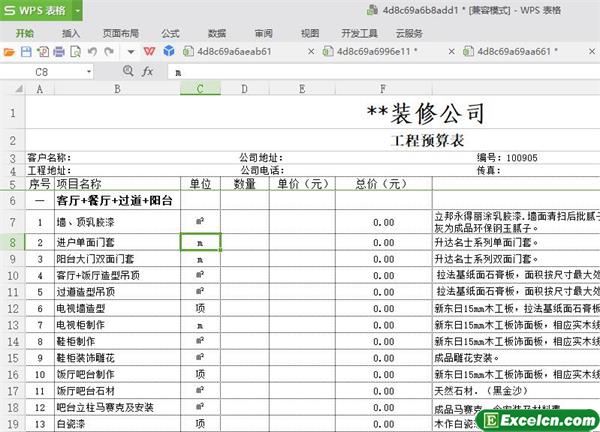Select row 8 header

click(13, 243)
